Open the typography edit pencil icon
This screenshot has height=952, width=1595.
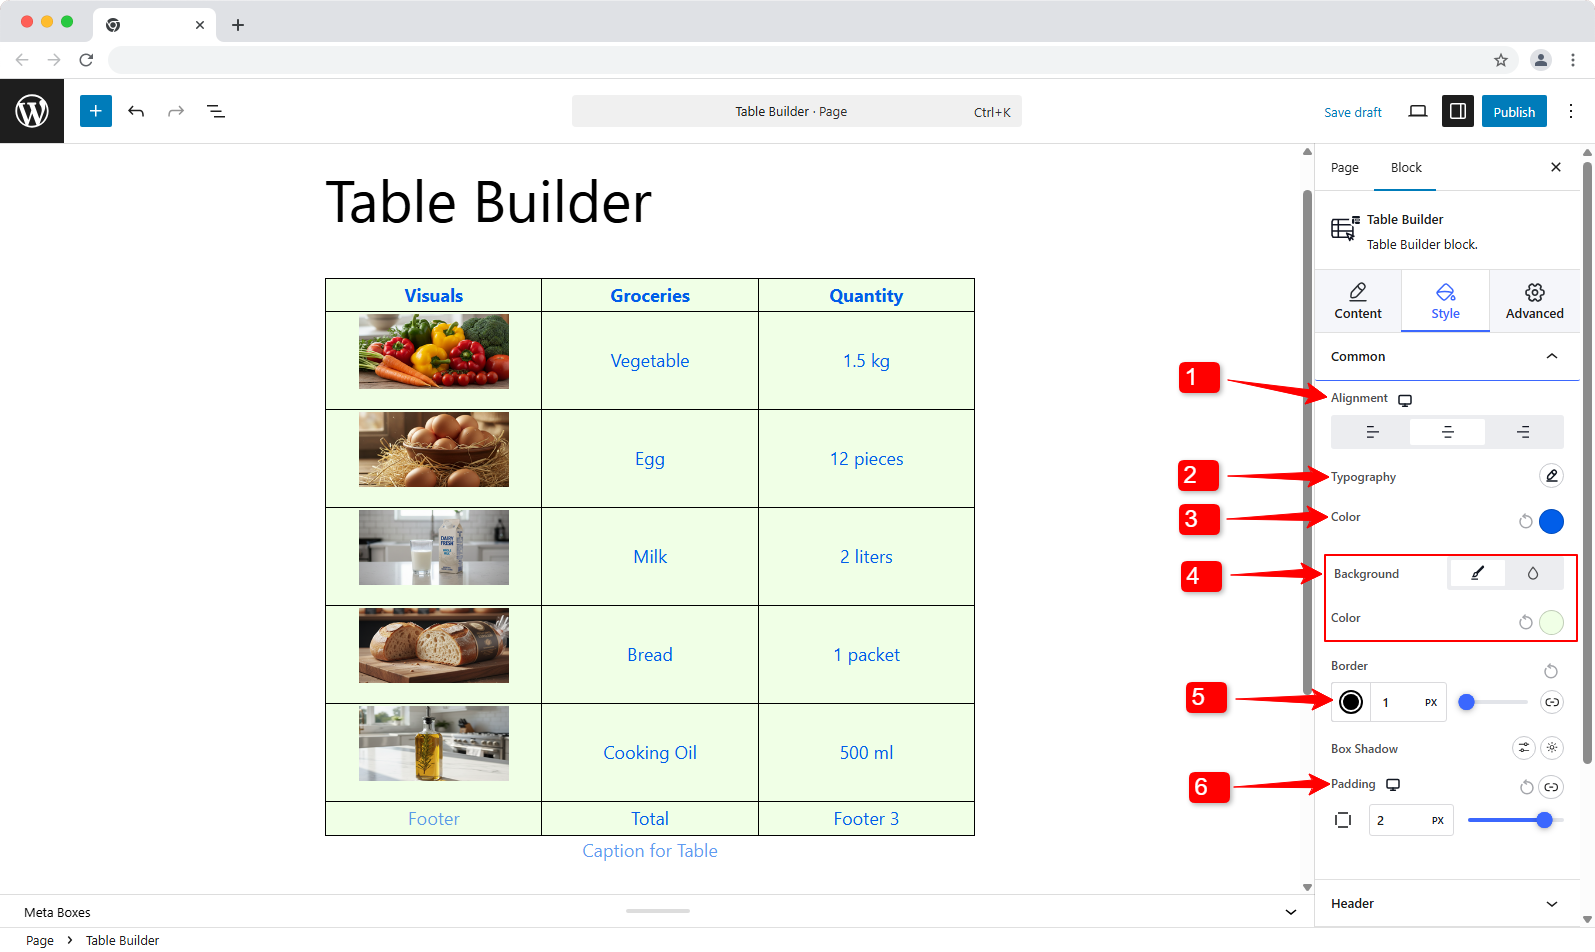coord(1551,476)
